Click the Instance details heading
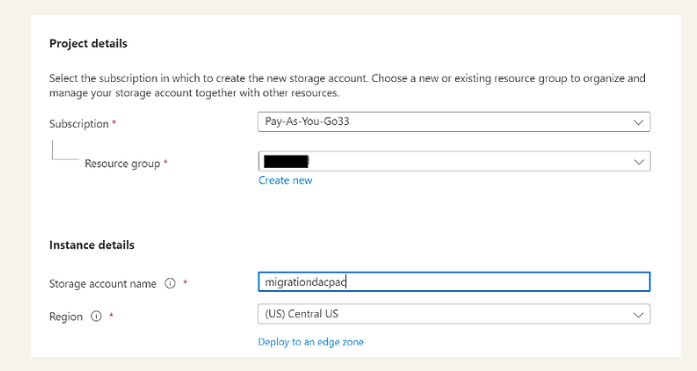 tap(92, 245)
